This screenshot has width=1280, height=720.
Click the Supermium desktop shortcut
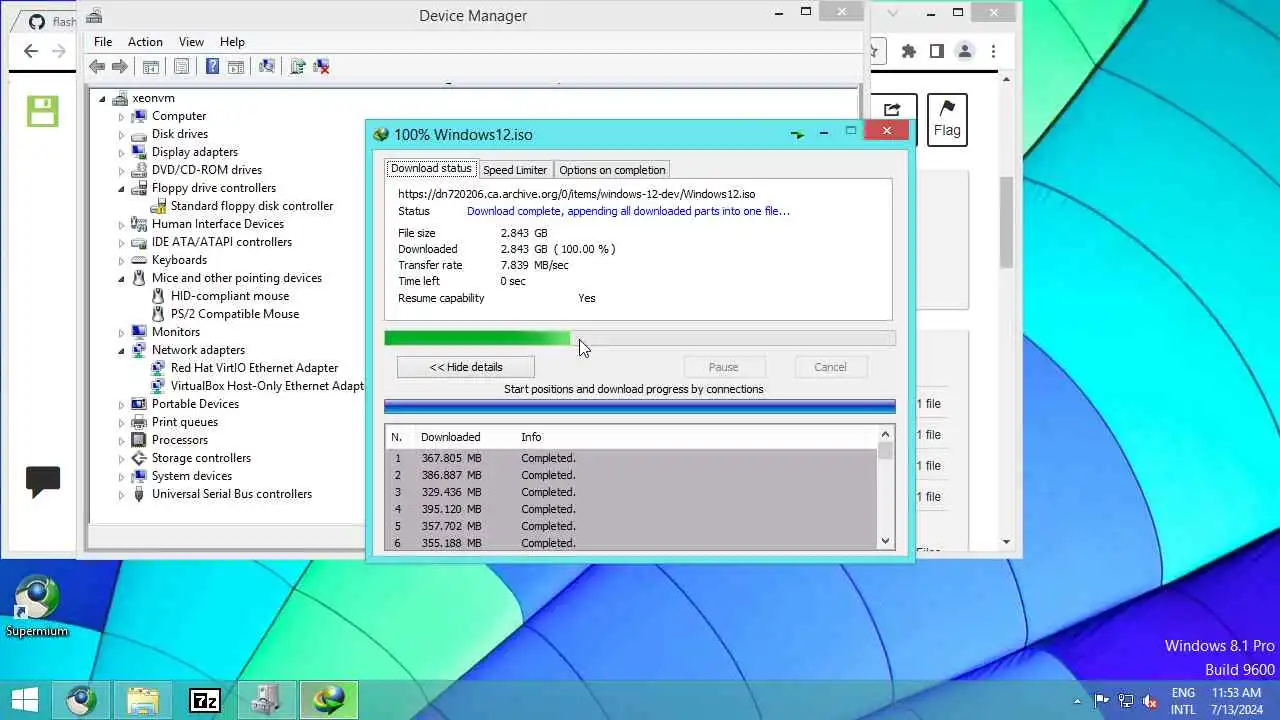[x=37, y=606]
